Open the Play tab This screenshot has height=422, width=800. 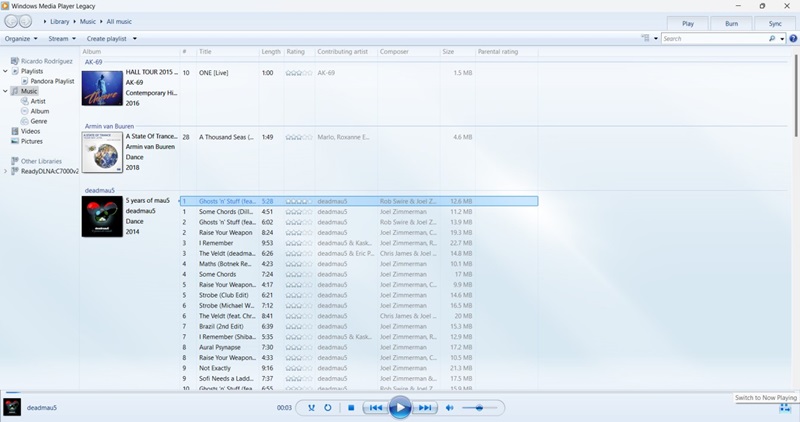(x=688, y=23)
